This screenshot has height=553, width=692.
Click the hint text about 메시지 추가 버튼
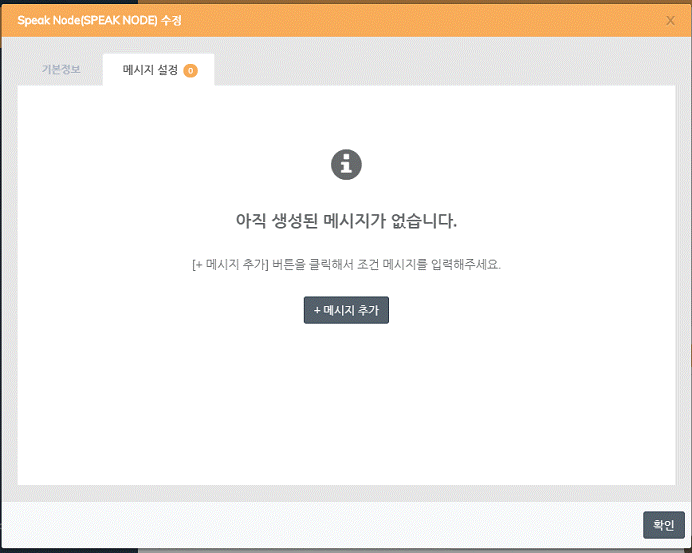pyautogui.click(x=346, y=264)
